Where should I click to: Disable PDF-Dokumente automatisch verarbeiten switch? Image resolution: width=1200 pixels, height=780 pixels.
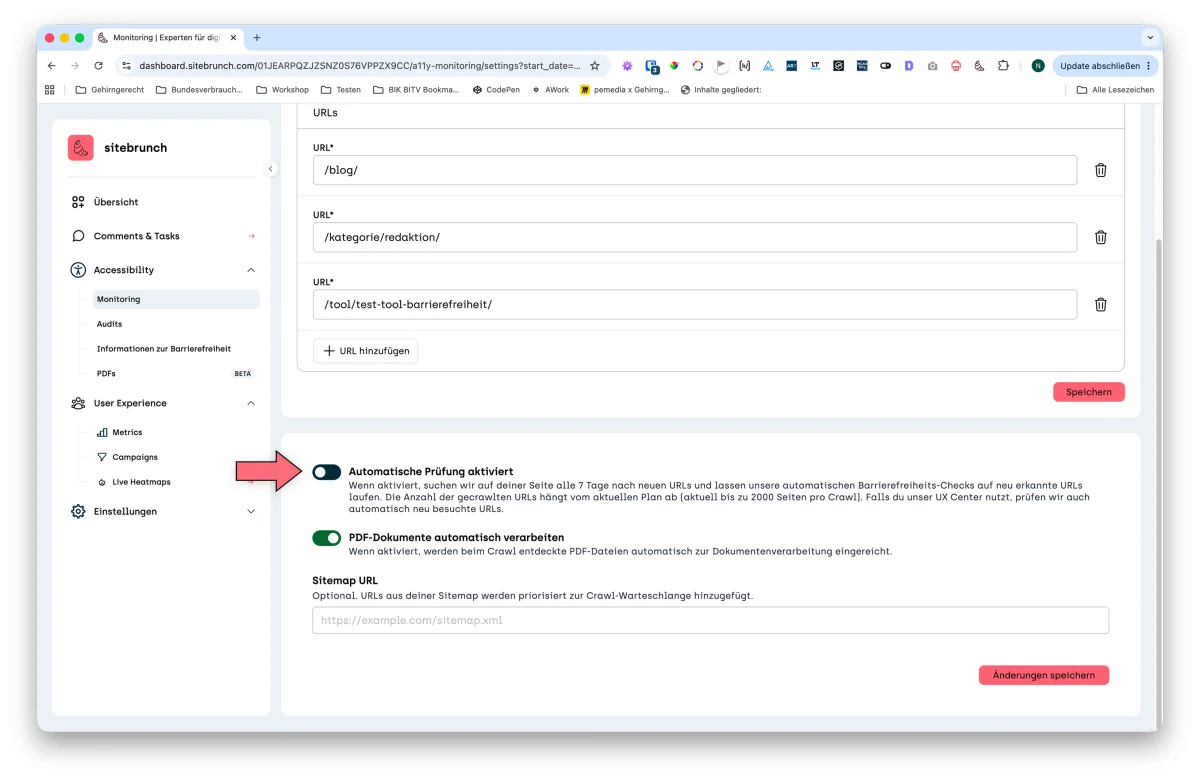(327, 538)
